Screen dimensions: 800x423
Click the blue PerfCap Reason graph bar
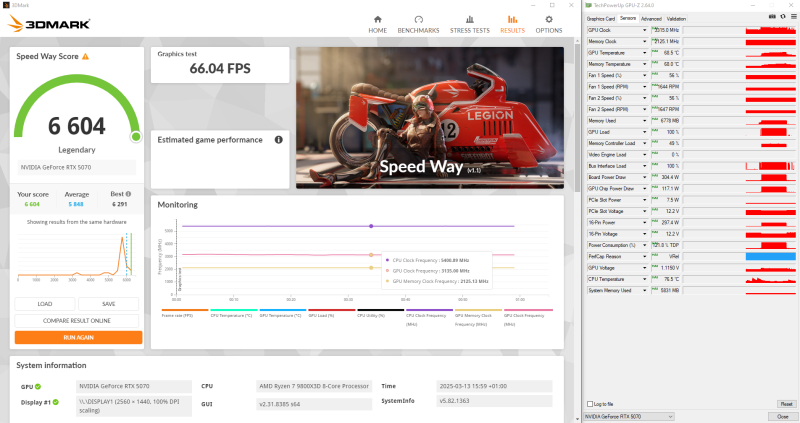pos(770,256)
